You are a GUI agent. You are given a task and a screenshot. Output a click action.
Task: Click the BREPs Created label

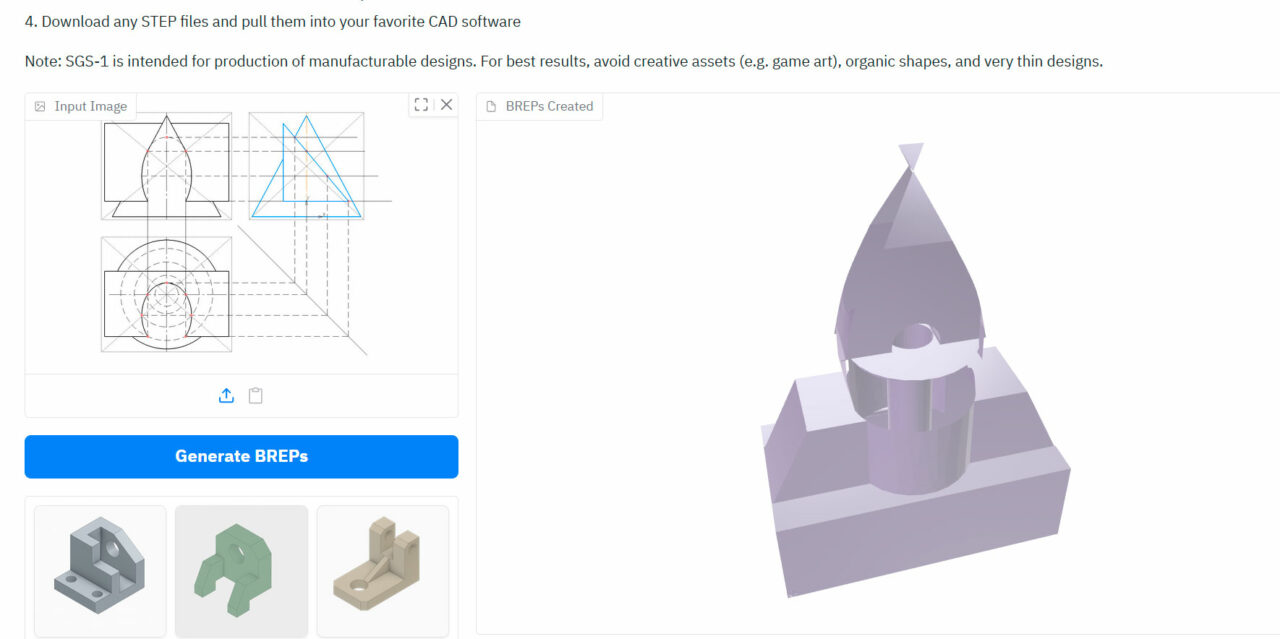tap(549, 106)
